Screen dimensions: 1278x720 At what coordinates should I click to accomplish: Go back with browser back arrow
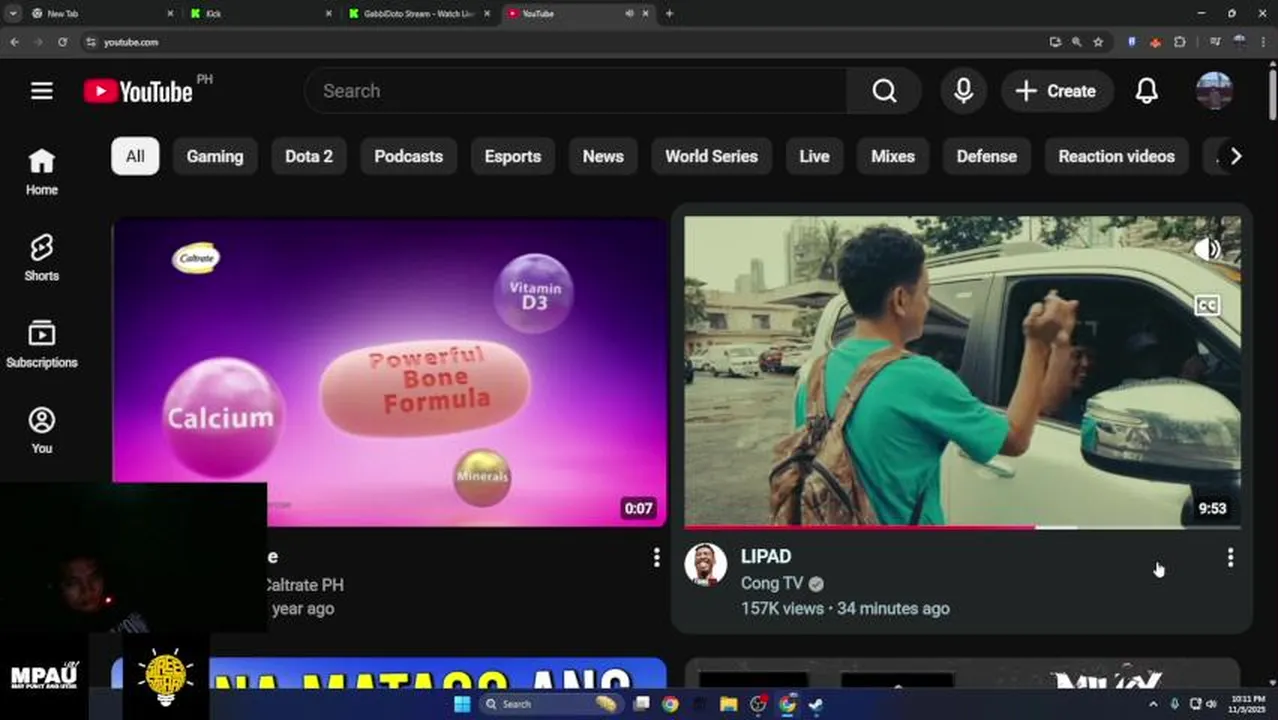click(x=14, y=42)
